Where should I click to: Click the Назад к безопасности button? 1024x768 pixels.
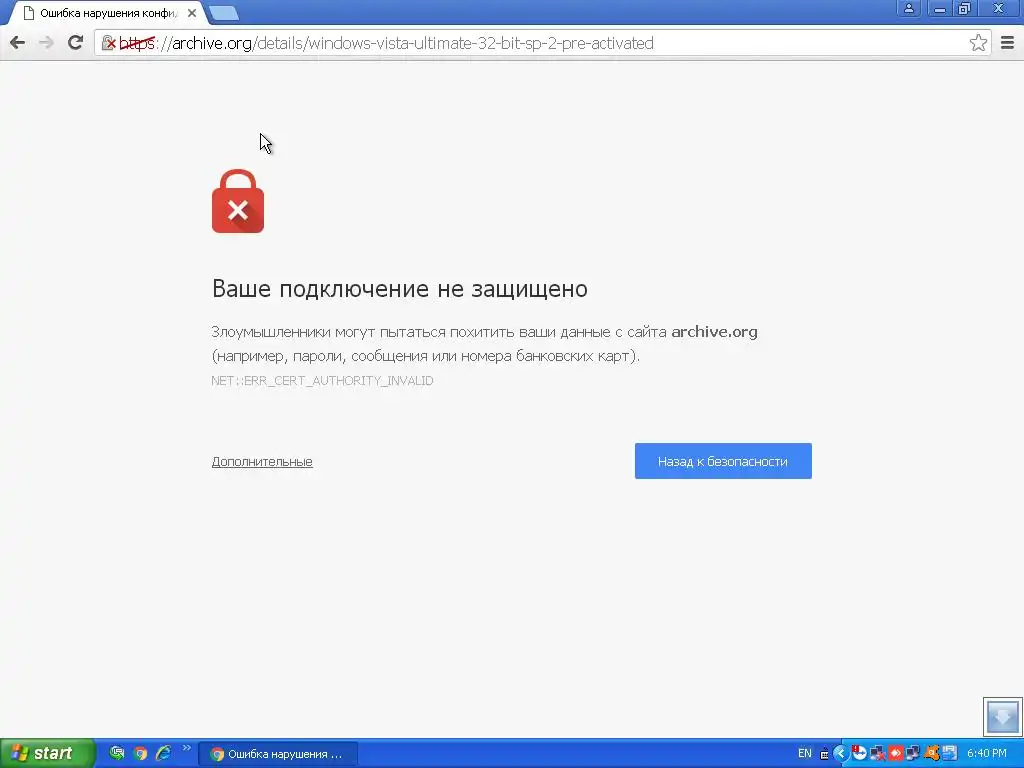point(723,461)
